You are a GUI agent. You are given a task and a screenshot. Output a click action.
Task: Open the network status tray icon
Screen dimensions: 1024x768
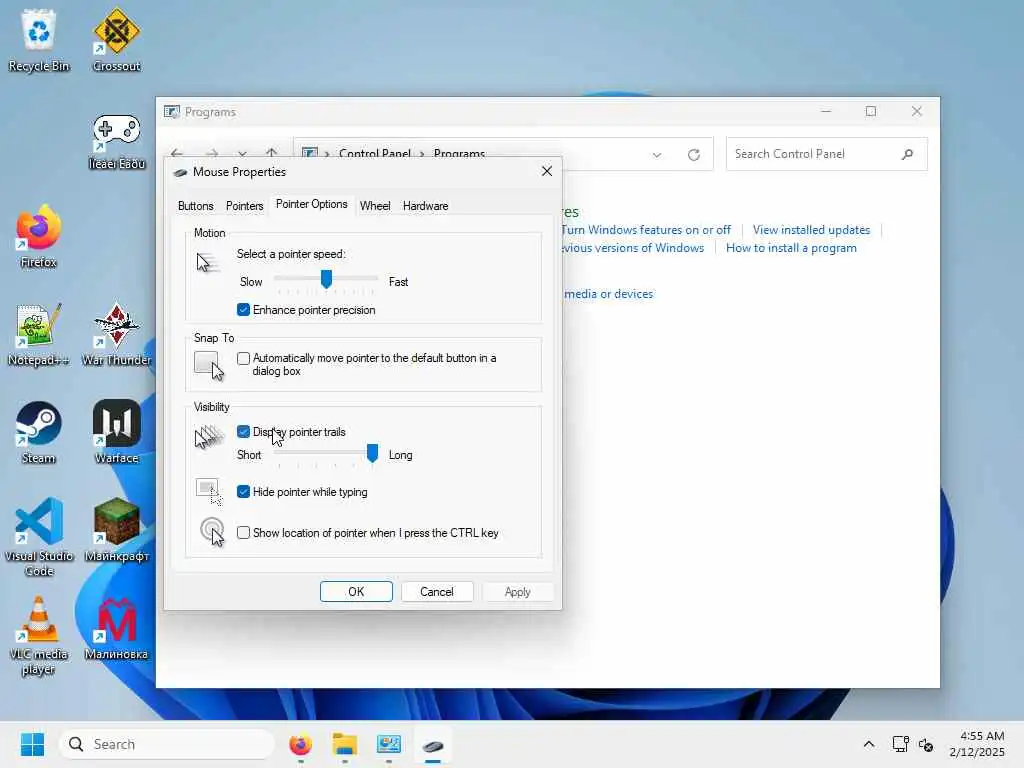pos(901,744)
